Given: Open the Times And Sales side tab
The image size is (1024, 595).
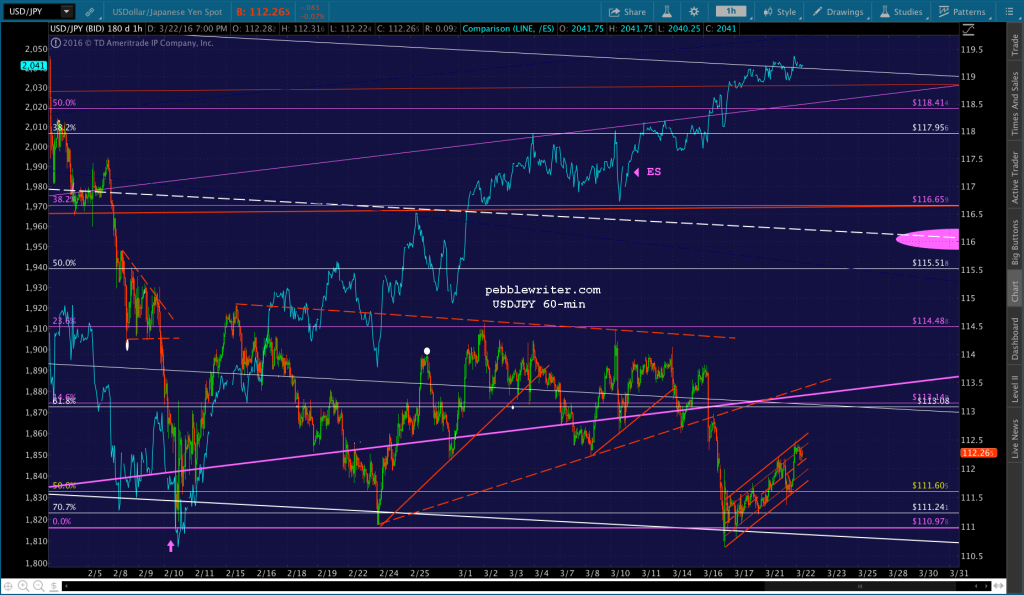Looking at the screenshot, I should 1015,103.
